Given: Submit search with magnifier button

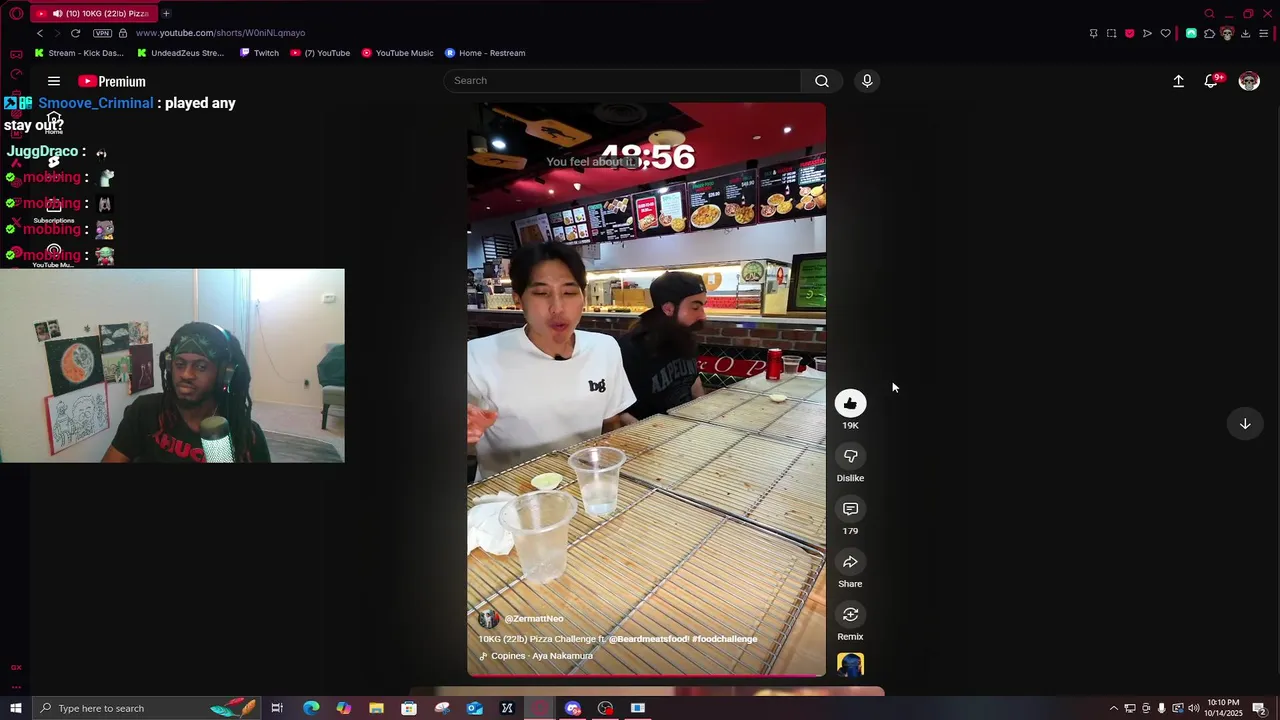Looking at the screenshot, I should [x=822, y=80].
